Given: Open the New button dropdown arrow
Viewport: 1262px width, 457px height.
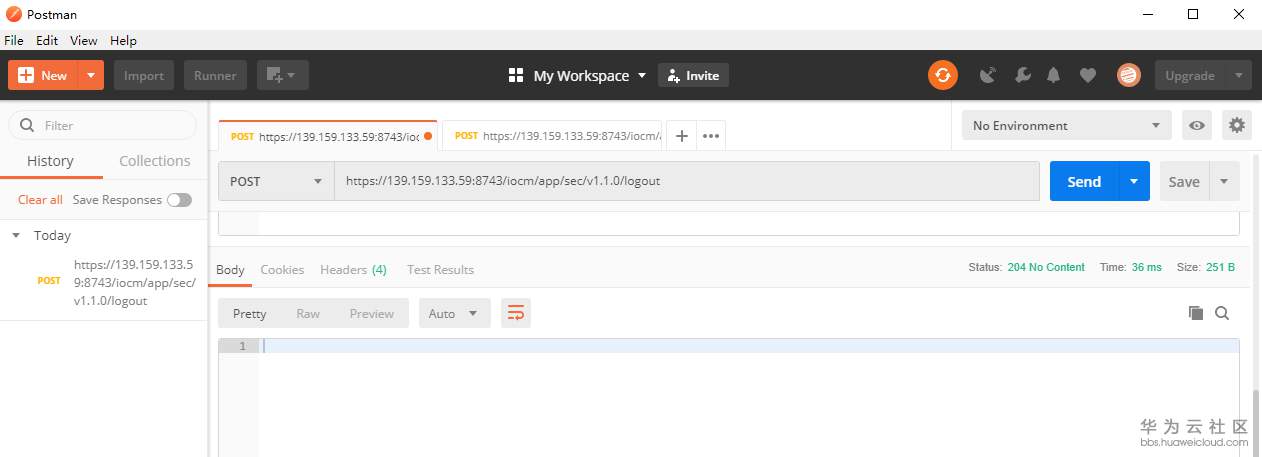Looking at the screenshot, I should click(91, 75).
